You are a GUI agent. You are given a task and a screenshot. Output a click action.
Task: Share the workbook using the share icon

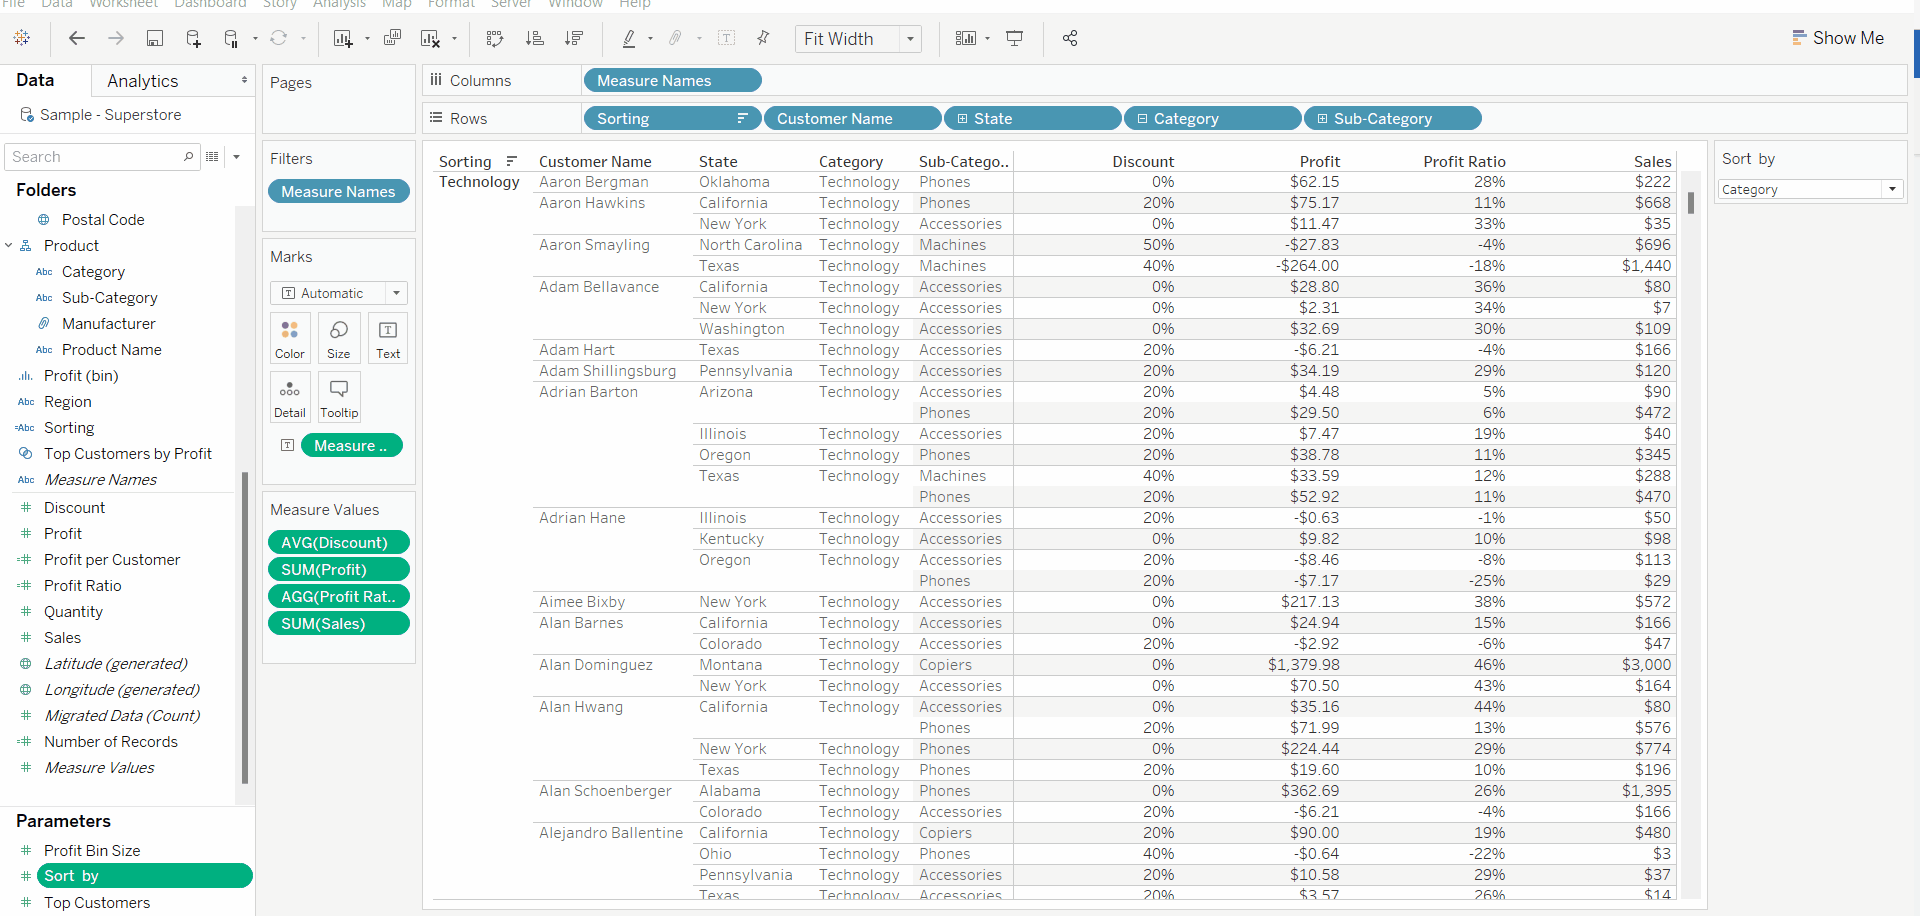(1070, 38)
